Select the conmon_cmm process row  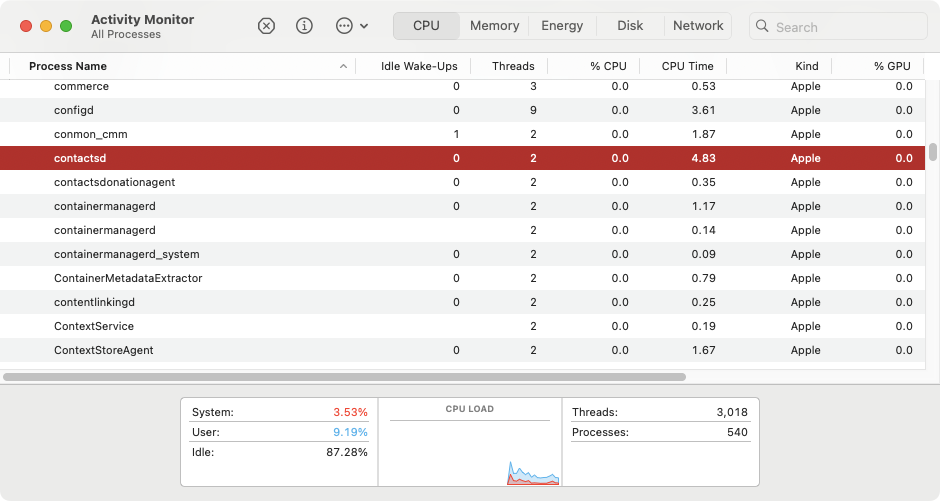462,134
